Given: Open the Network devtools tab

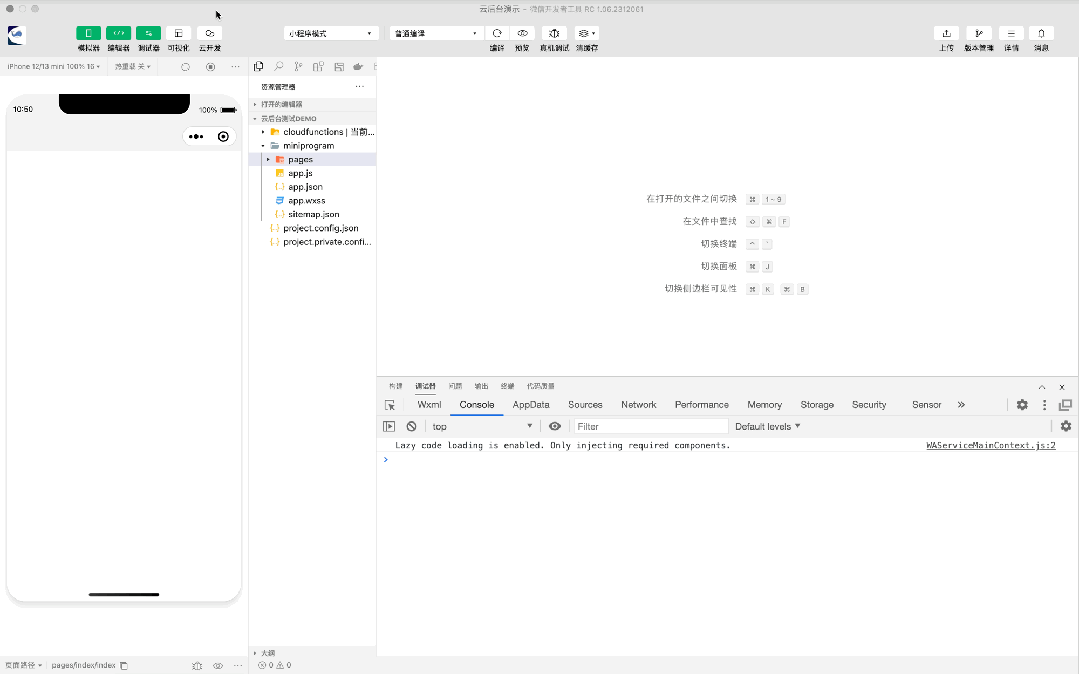Looking at the screenshot, I should [639, 405].
